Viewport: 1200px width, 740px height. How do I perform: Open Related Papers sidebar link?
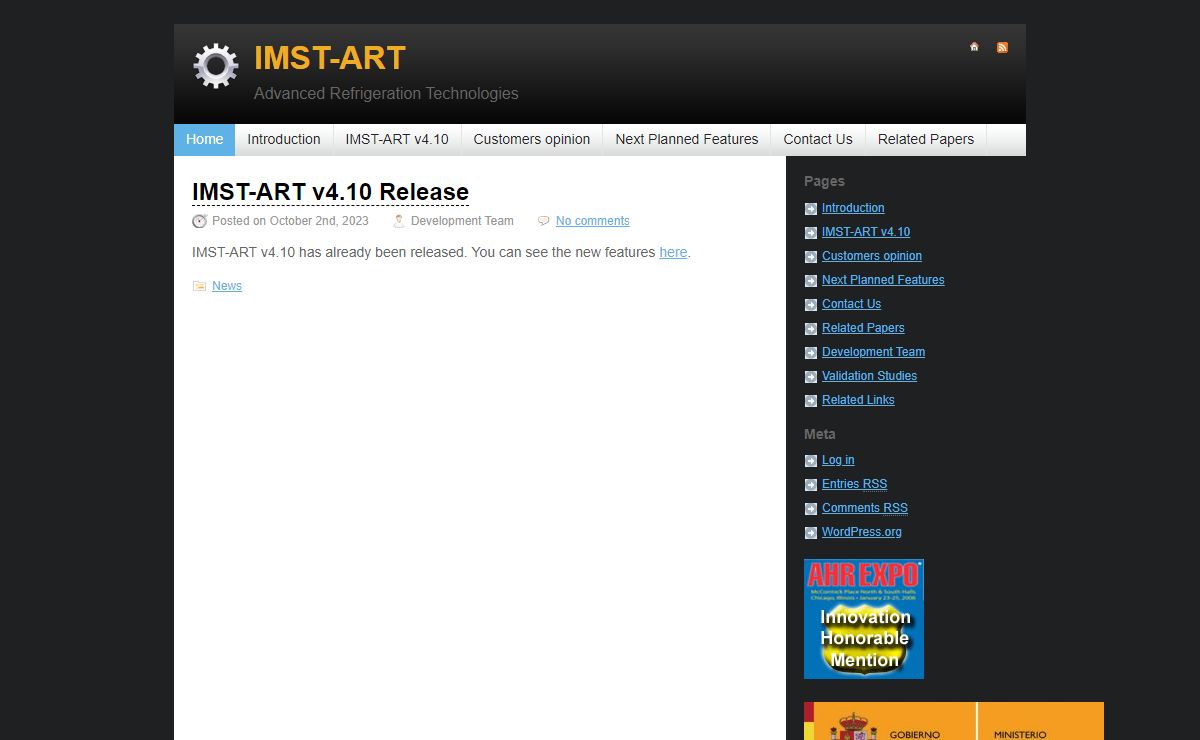(x=863, y=328)
